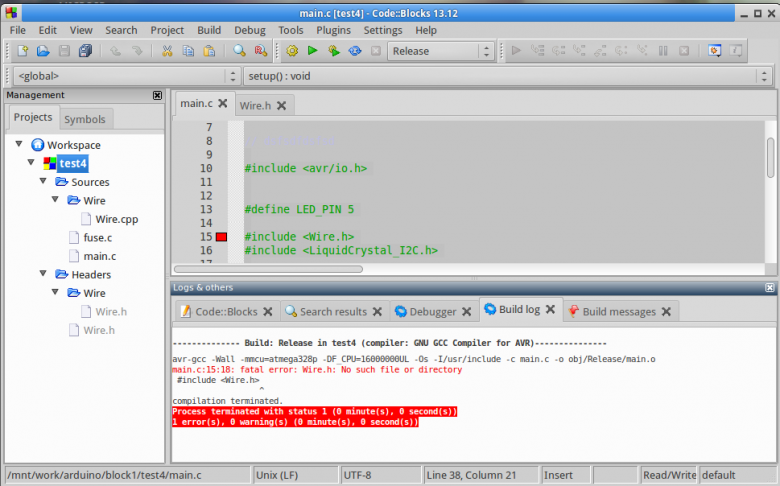The image size is (780, 486).
Task: Collapse the Headers folder arrow
Action: [x=43, y=274]
